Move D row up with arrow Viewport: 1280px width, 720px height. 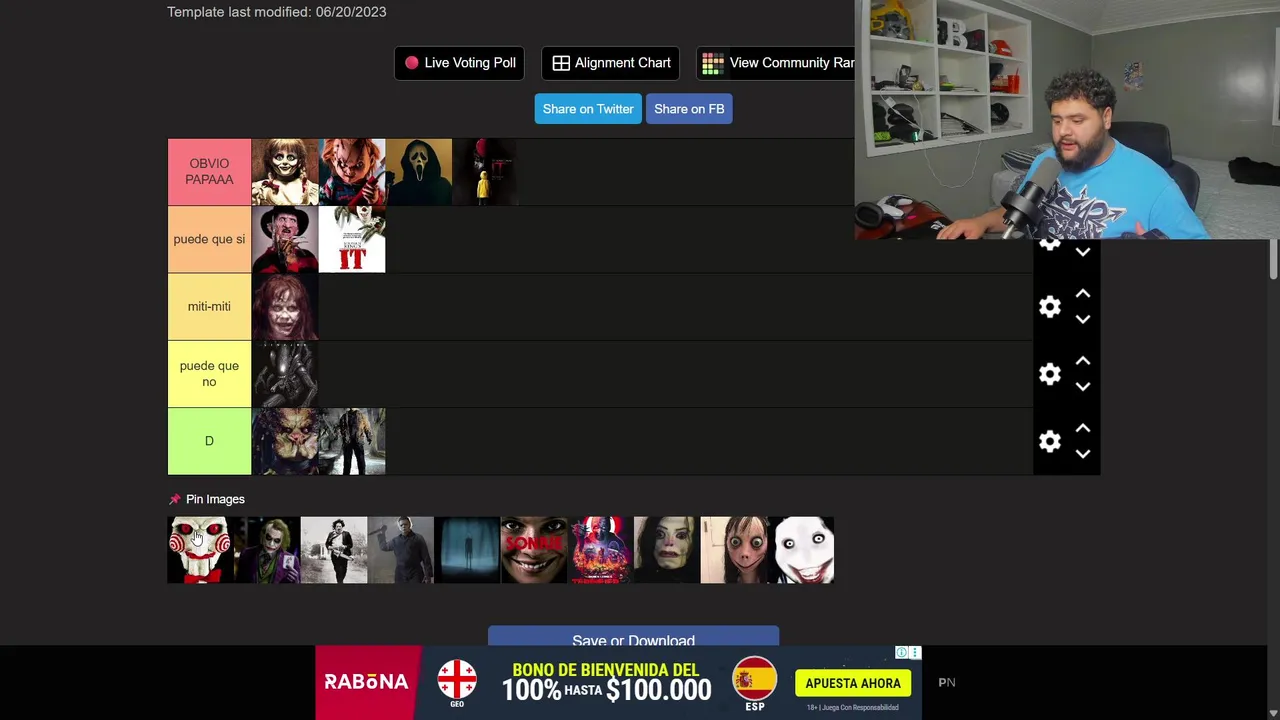click(x=1082, y=428)
